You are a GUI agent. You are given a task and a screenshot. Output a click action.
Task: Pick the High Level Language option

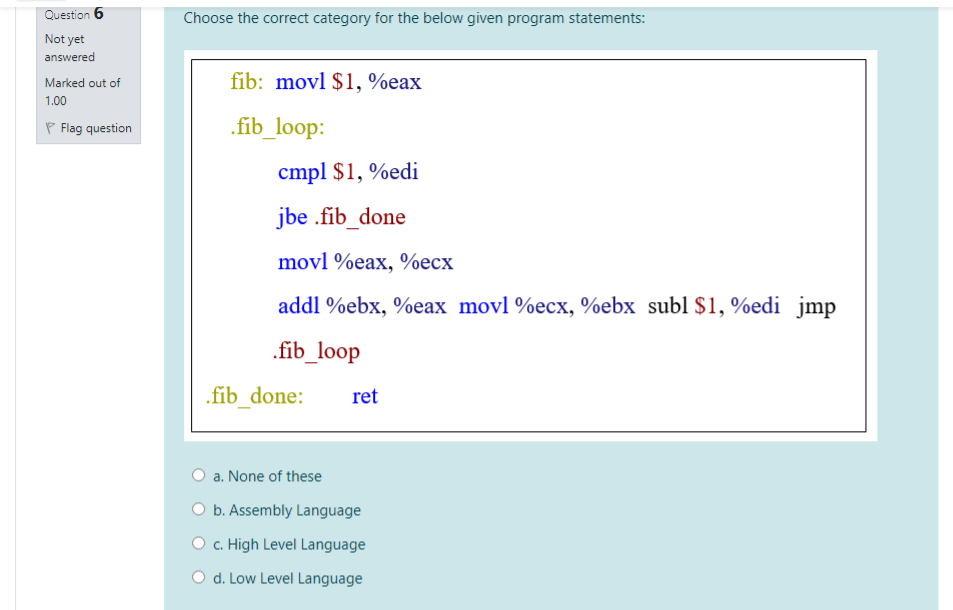[x=199, y=543]
